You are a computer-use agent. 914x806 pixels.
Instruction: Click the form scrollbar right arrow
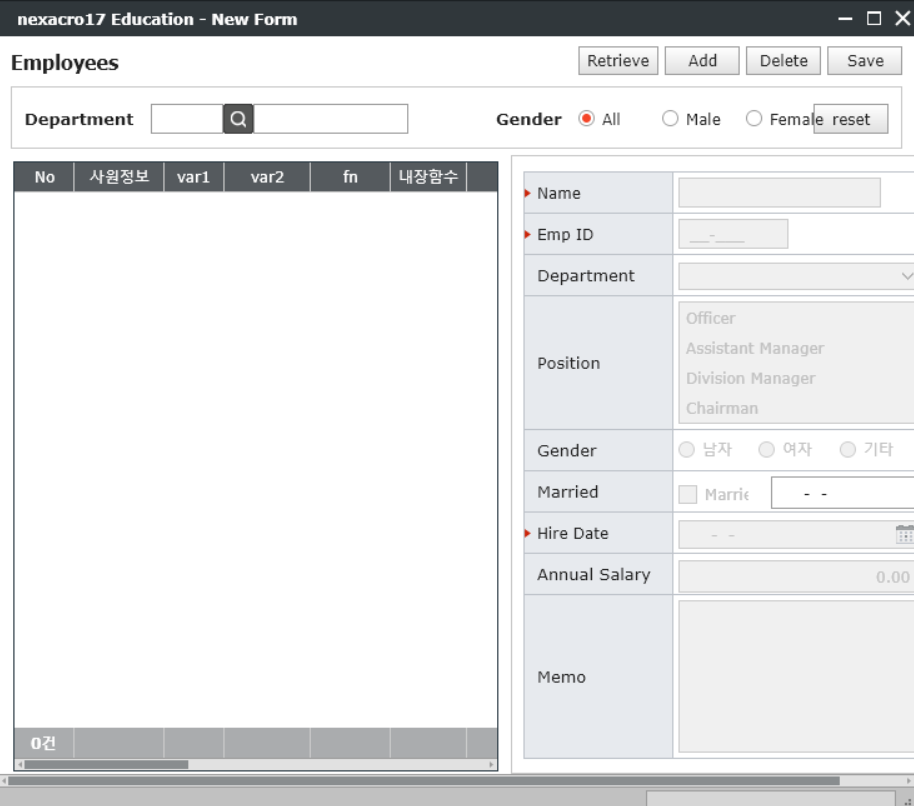[x=909, y=781]
